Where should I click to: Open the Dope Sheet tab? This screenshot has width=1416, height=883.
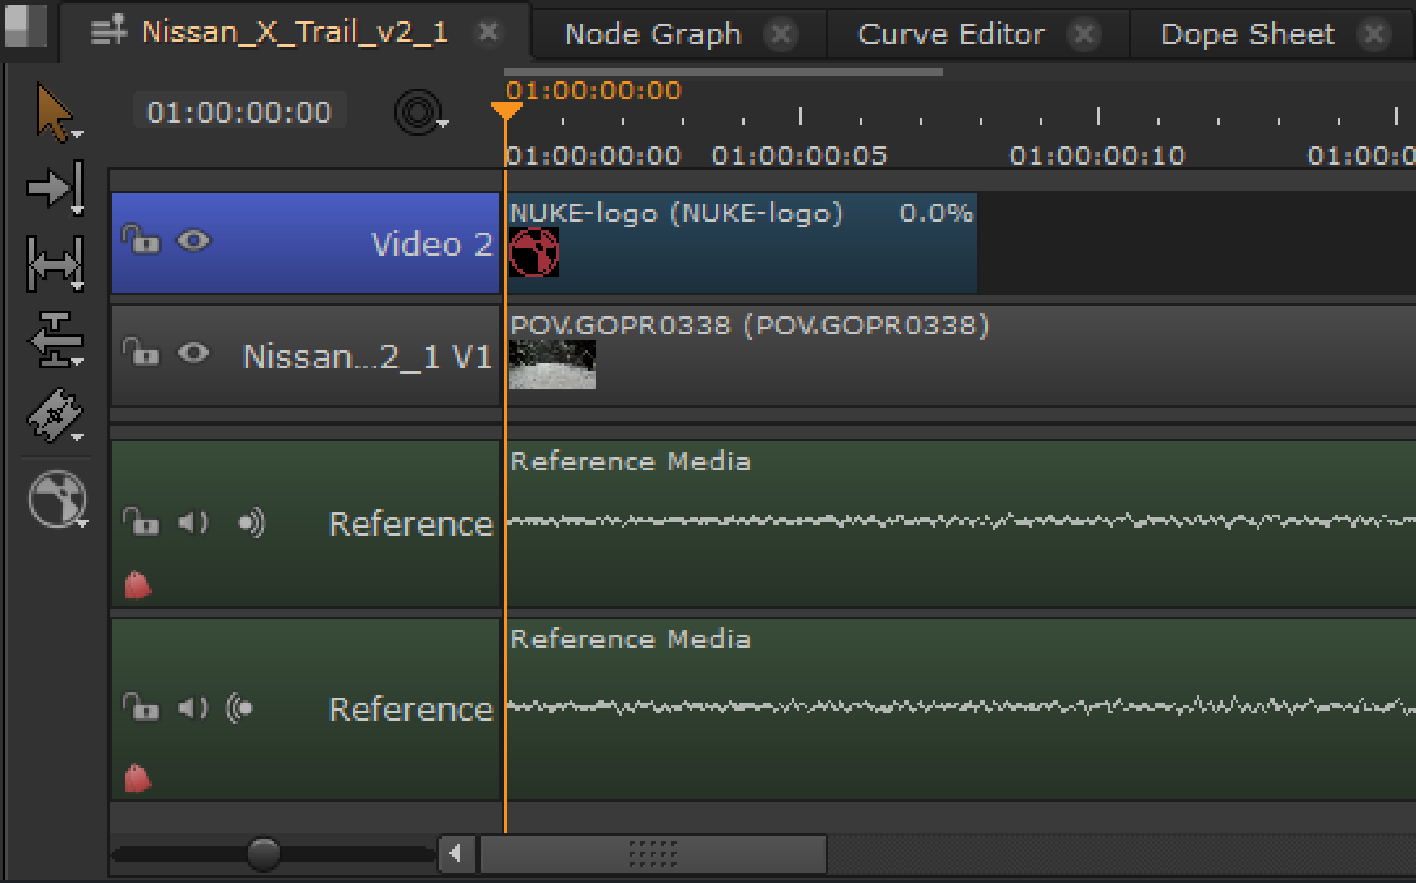tap(1247, 34)
